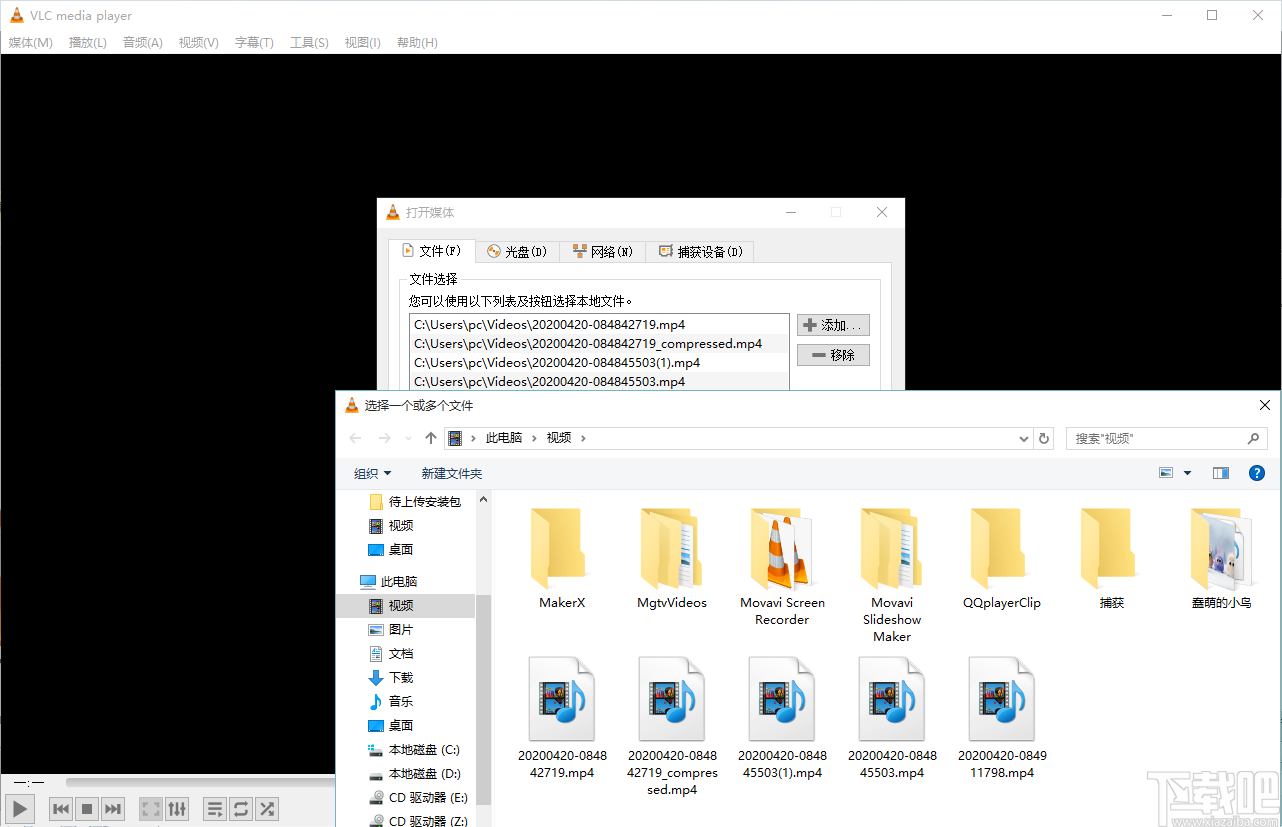The width and height of the screenshot is (1282, 827).
Task: Enable loop playback with the repeat icon
Action: (240, 808)
